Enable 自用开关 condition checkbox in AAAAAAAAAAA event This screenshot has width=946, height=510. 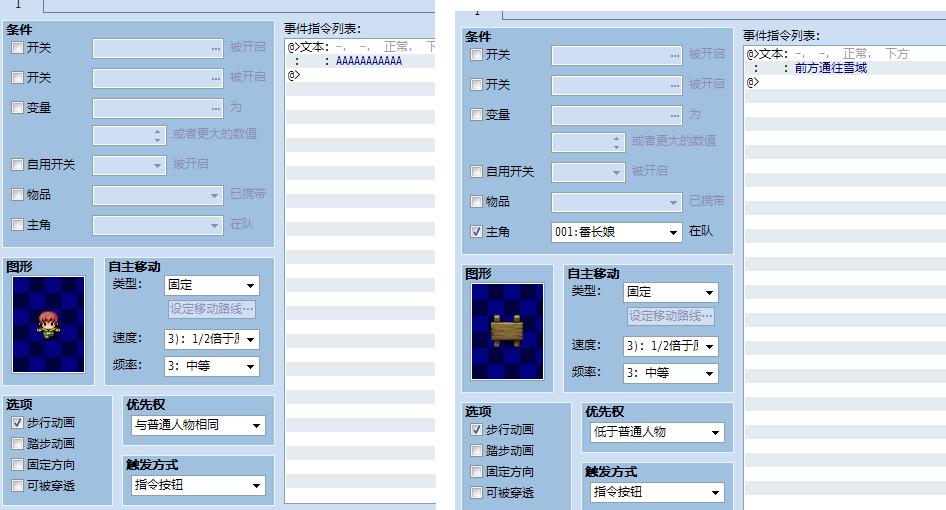tap(17, 164)
